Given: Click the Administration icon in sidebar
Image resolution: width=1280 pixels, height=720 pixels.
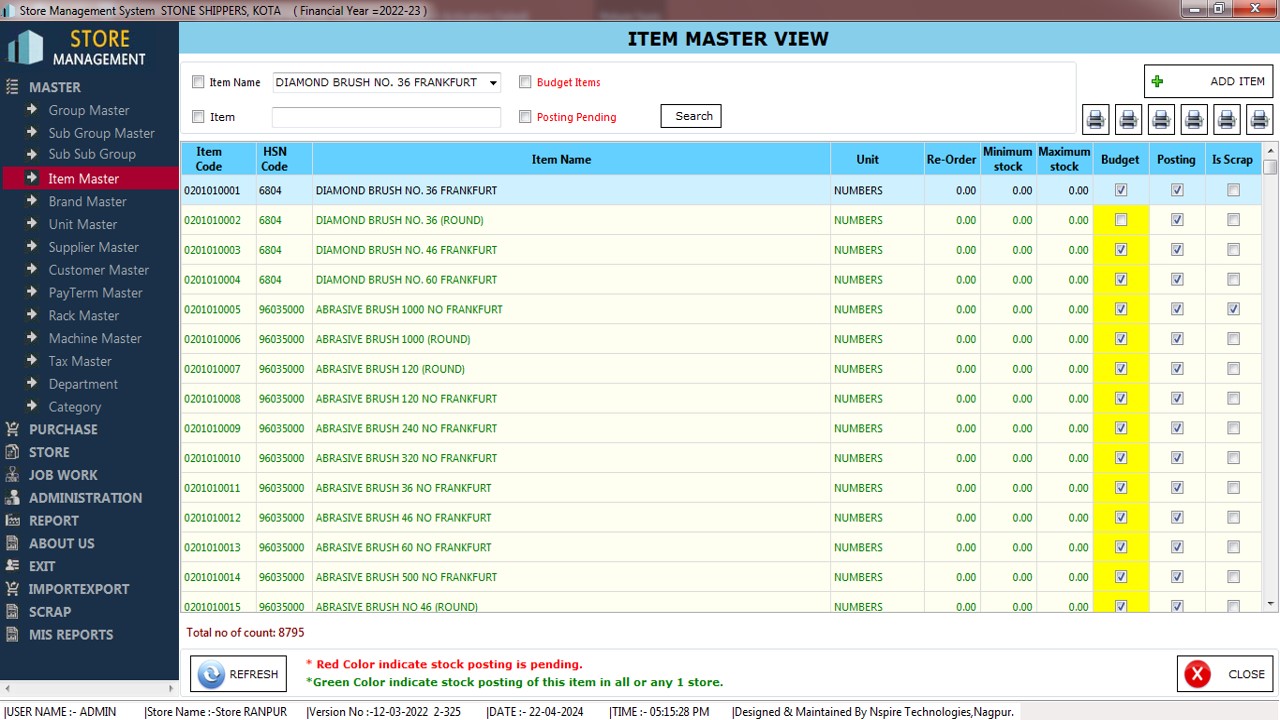Looking at the screenshot, I should point(12,498).
